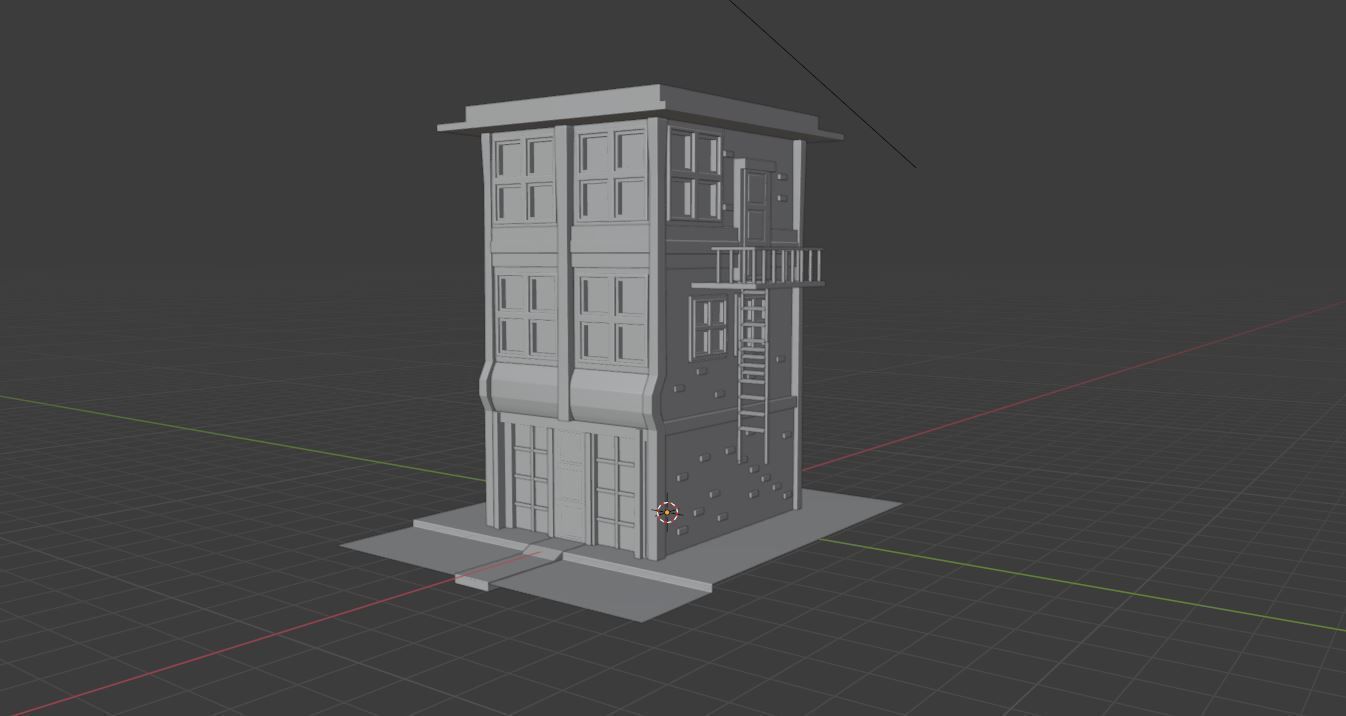The image size is (1346, 716).
Task: Click the flat roof slab of the building
Action: (x=640, y=112)
